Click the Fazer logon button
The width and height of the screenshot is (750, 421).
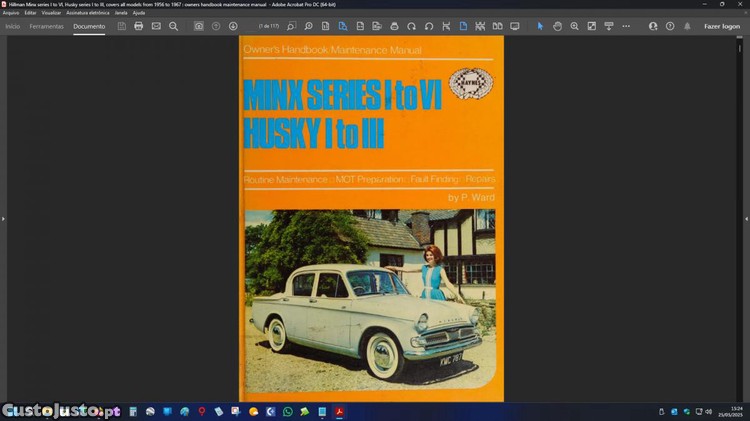point(721,26)
